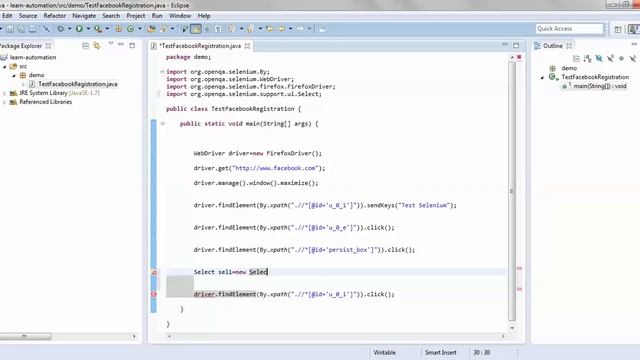Click the Search flashlight icon in toolbar

[x=163, y=29]
